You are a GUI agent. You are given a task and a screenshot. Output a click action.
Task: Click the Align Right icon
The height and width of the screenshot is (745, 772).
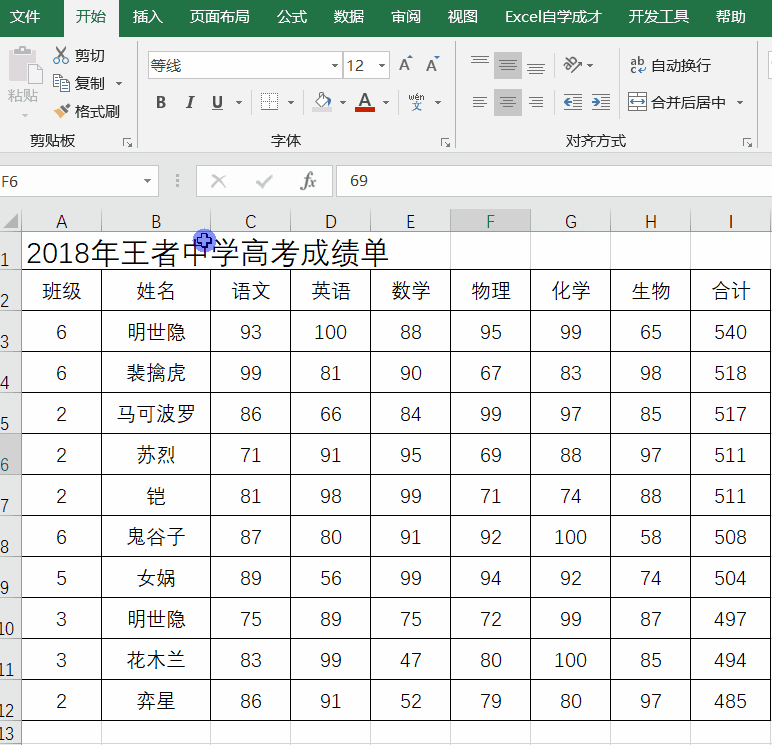pos(536,102)
